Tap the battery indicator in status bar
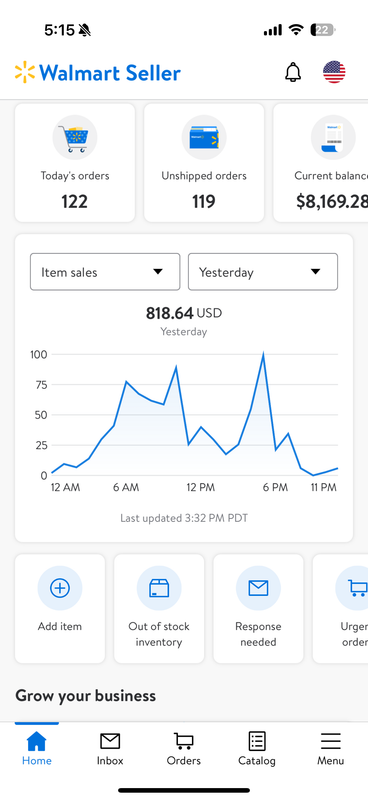 tap(323, 30)
